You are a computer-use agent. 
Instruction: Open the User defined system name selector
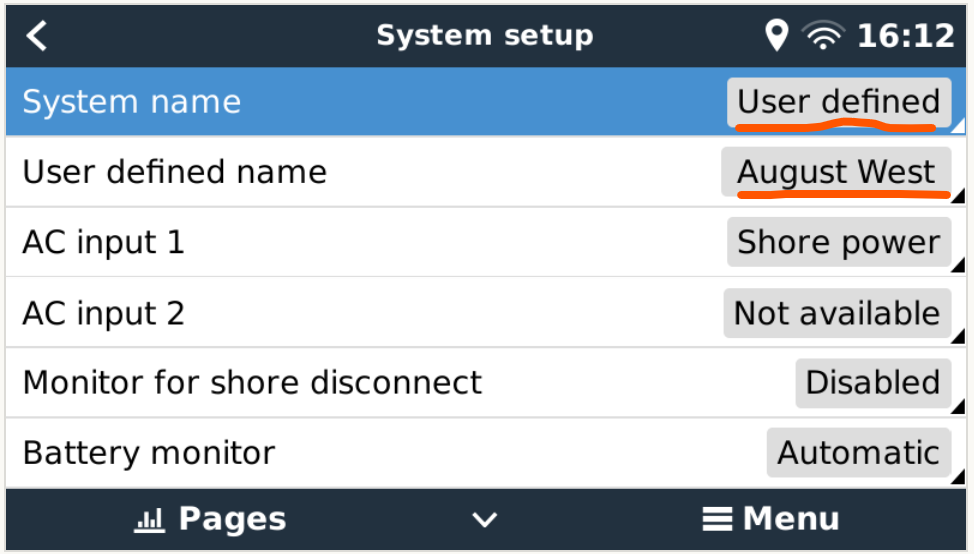click(839, 101)
